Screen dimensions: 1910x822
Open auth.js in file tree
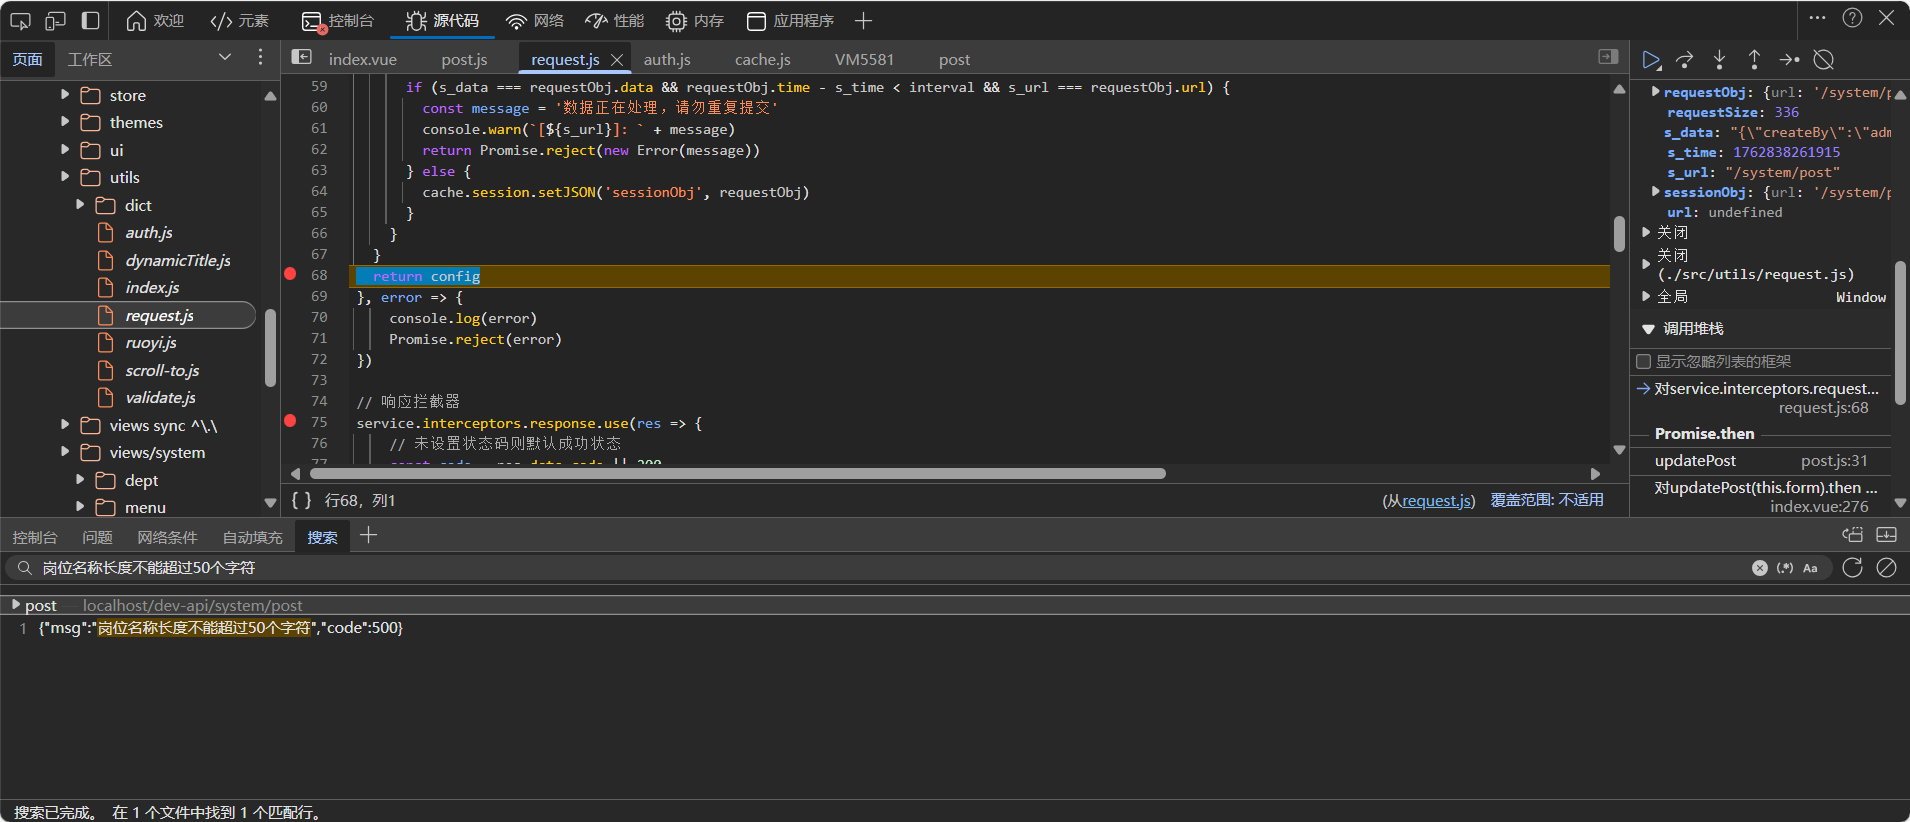149,232
